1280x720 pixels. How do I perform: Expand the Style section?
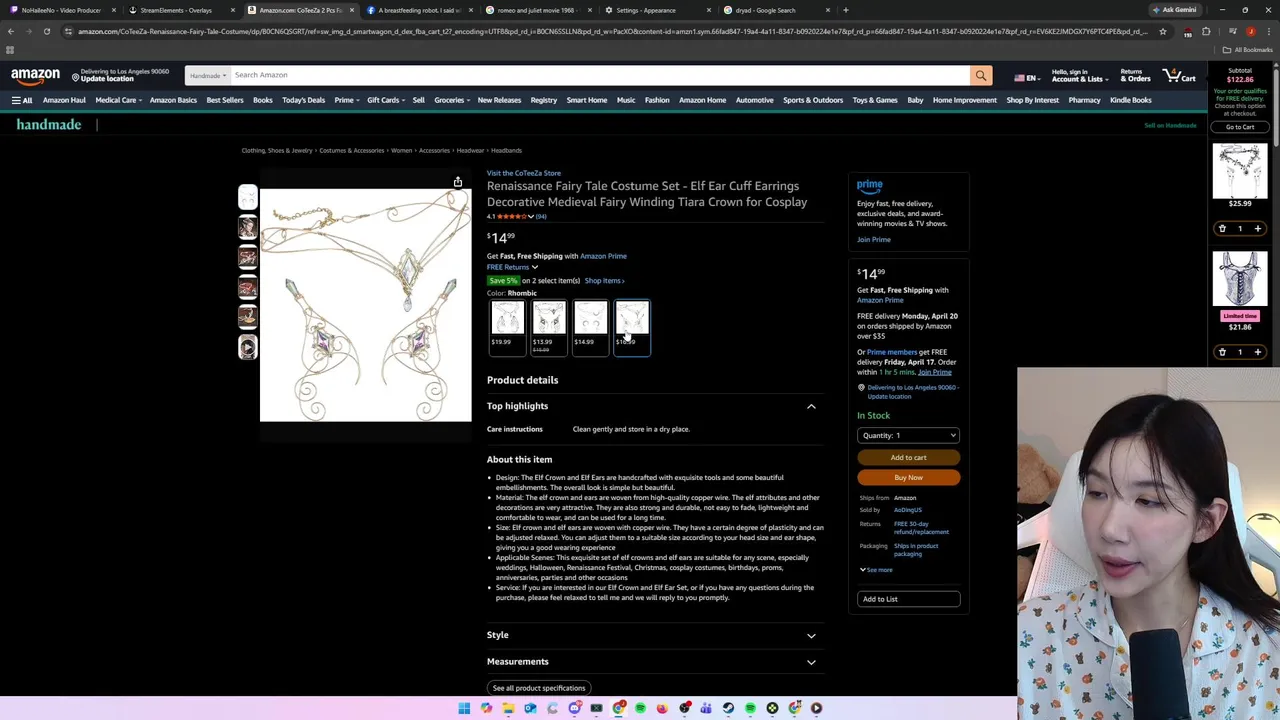tap(811, 635)
